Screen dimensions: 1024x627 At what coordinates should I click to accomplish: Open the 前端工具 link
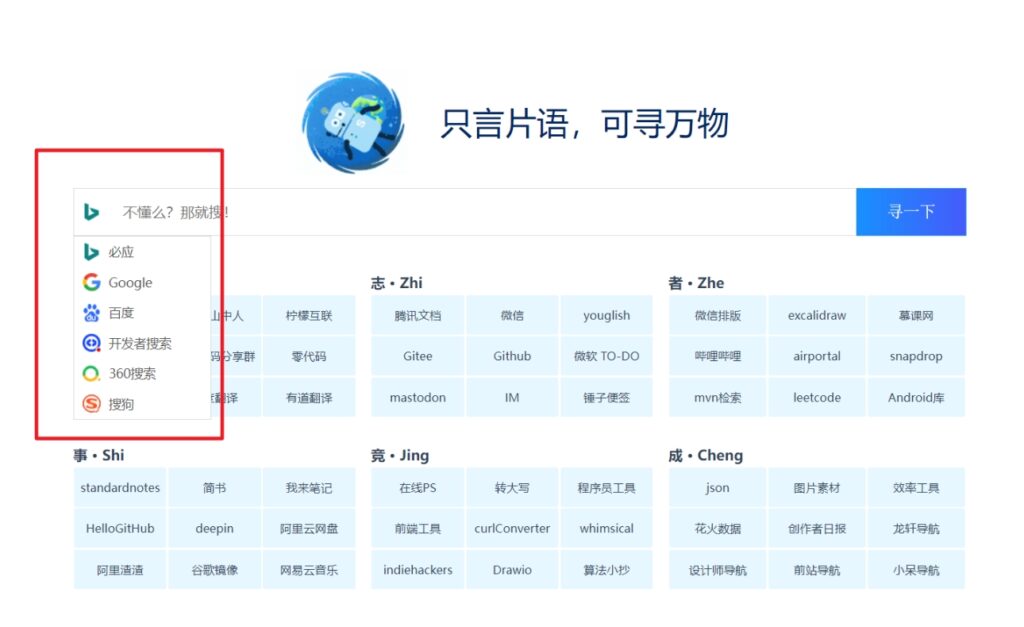point(418,528)
